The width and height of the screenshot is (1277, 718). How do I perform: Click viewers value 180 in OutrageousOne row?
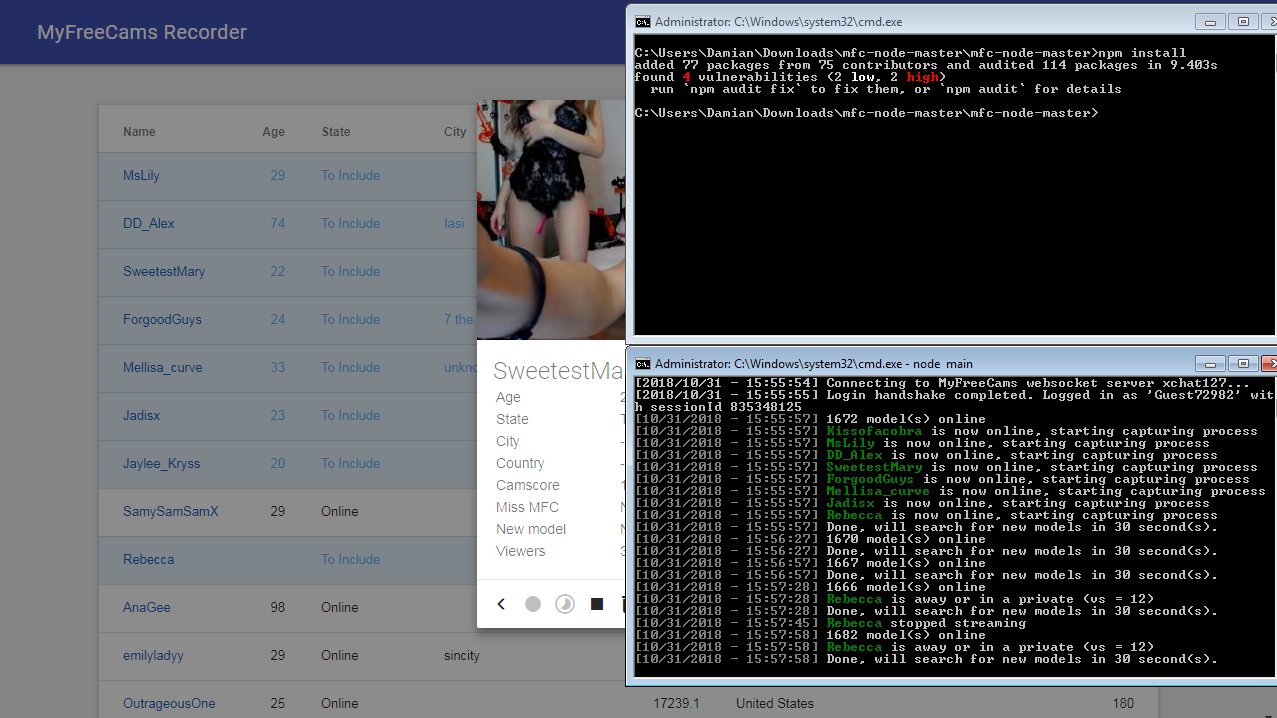tap(1123, 703)
